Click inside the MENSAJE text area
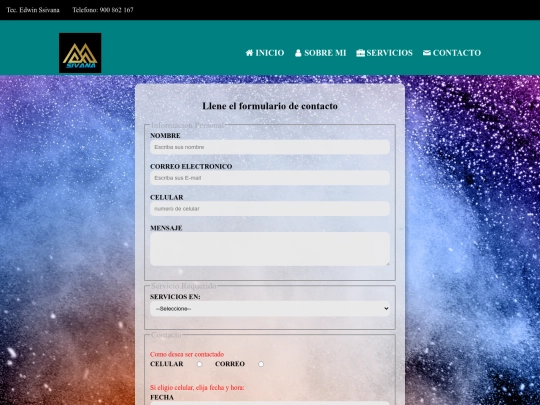 pos(270,249)
